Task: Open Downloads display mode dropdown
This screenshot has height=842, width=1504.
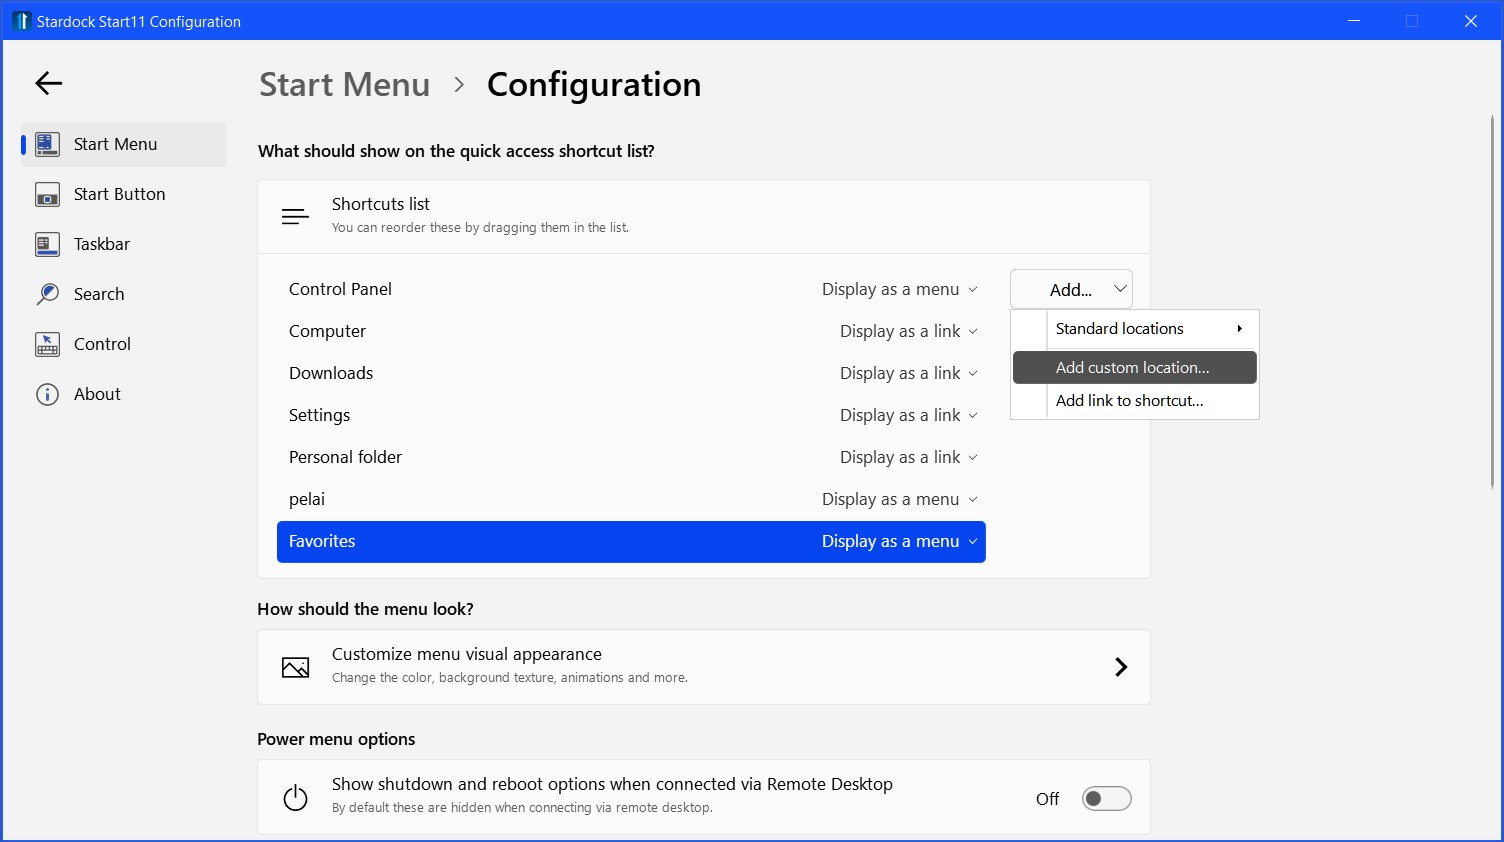Action: [x=908, y=373]
